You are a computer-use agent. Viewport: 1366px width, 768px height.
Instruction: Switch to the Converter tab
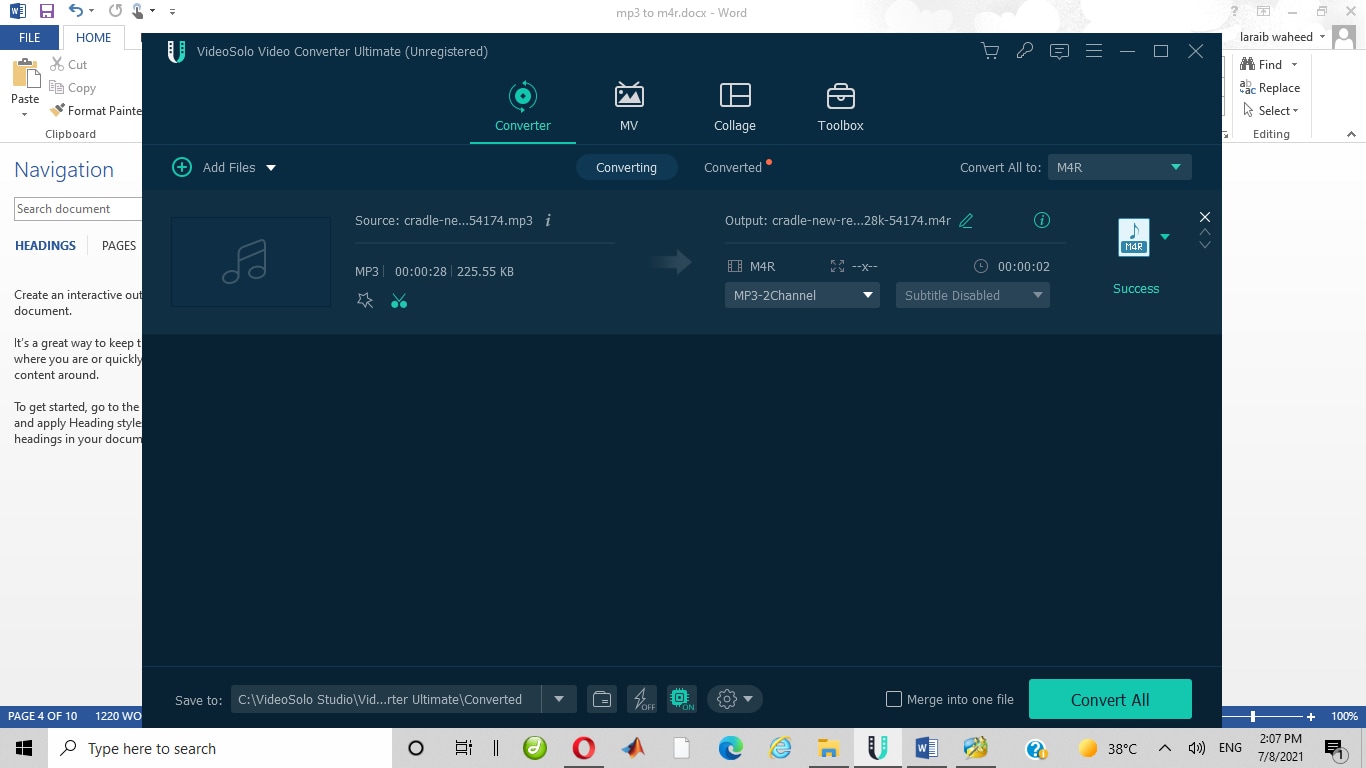click(523, 107)
